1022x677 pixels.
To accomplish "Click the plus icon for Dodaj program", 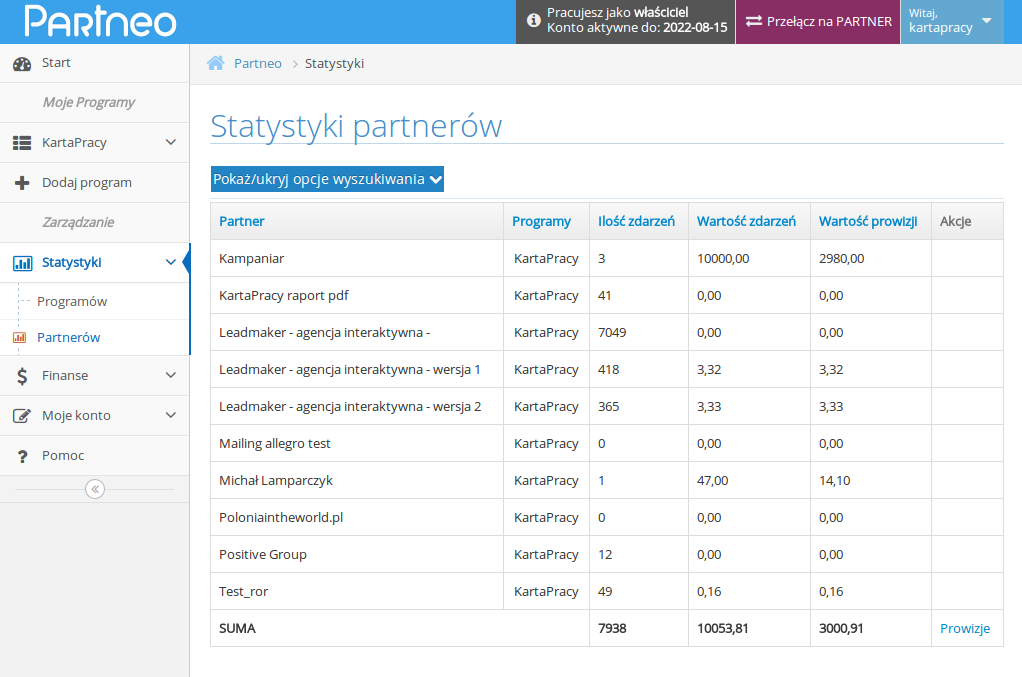I will click(22, 183).
